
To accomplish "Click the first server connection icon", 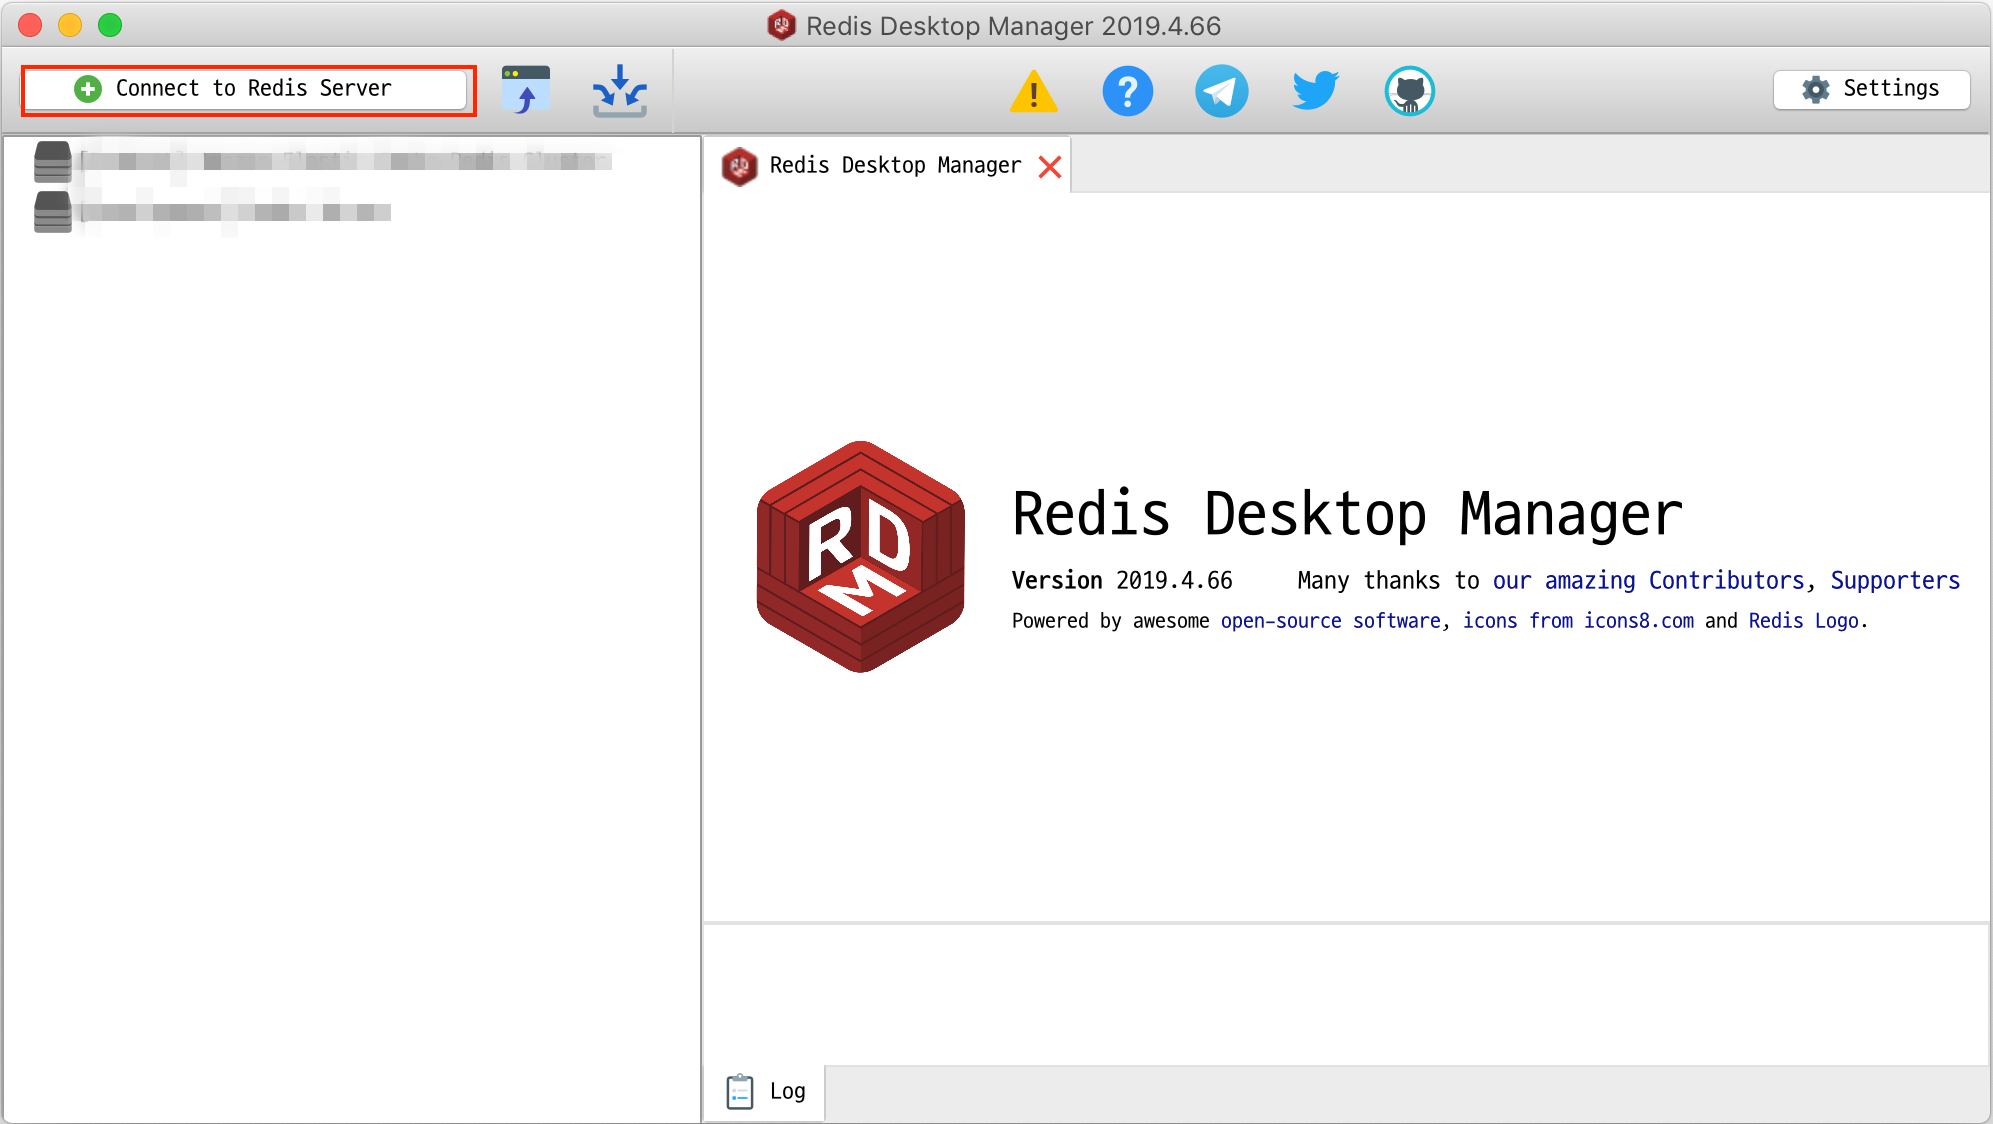I will coord(53,161).
